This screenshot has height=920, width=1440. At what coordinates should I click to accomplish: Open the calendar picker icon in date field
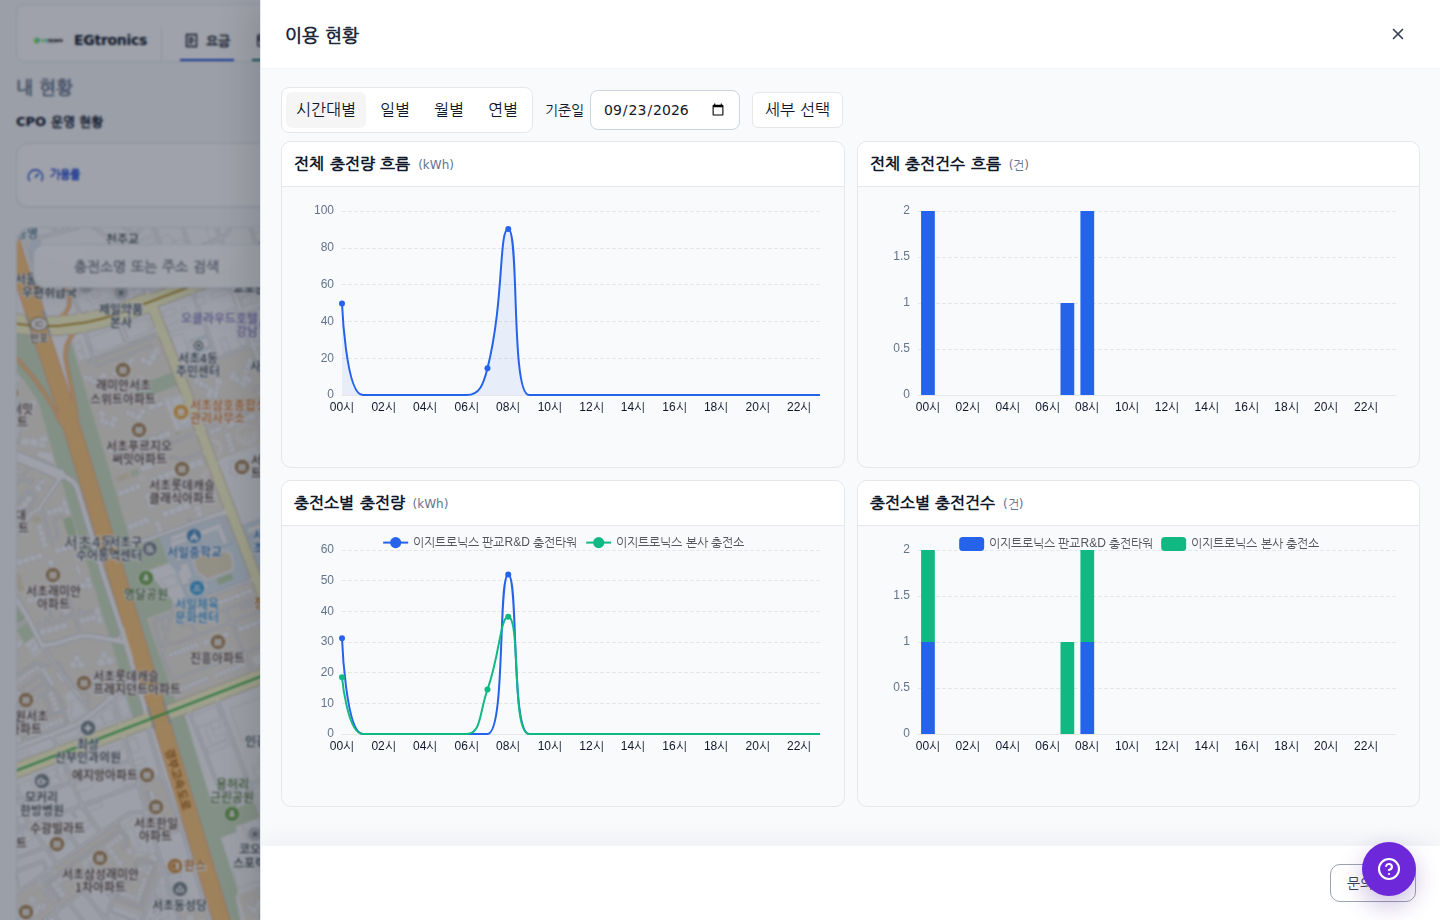tap(718, 110)
